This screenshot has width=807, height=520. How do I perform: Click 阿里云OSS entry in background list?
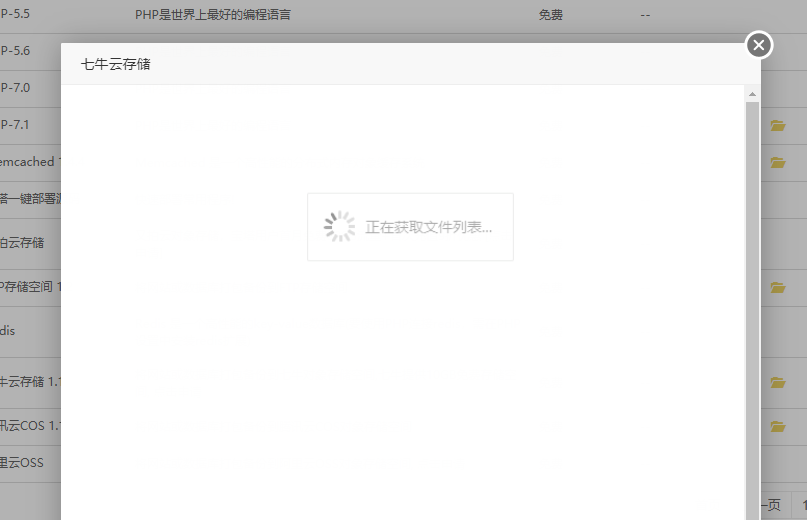[x=22, y=462]
